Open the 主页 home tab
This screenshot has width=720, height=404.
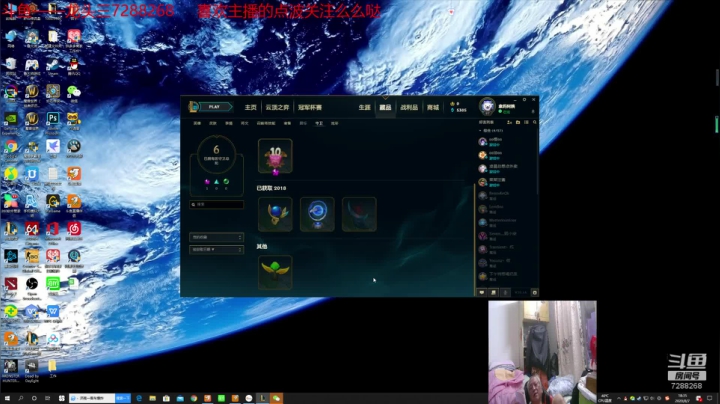click(250, 107)
